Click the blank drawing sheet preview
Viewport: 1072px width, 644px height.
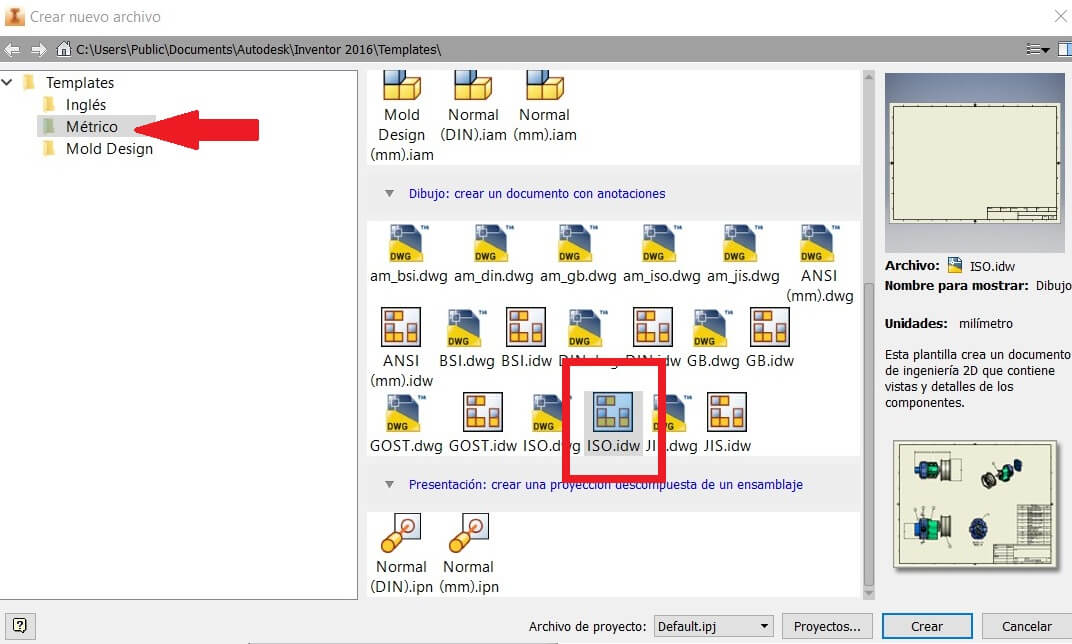point(974,163)
